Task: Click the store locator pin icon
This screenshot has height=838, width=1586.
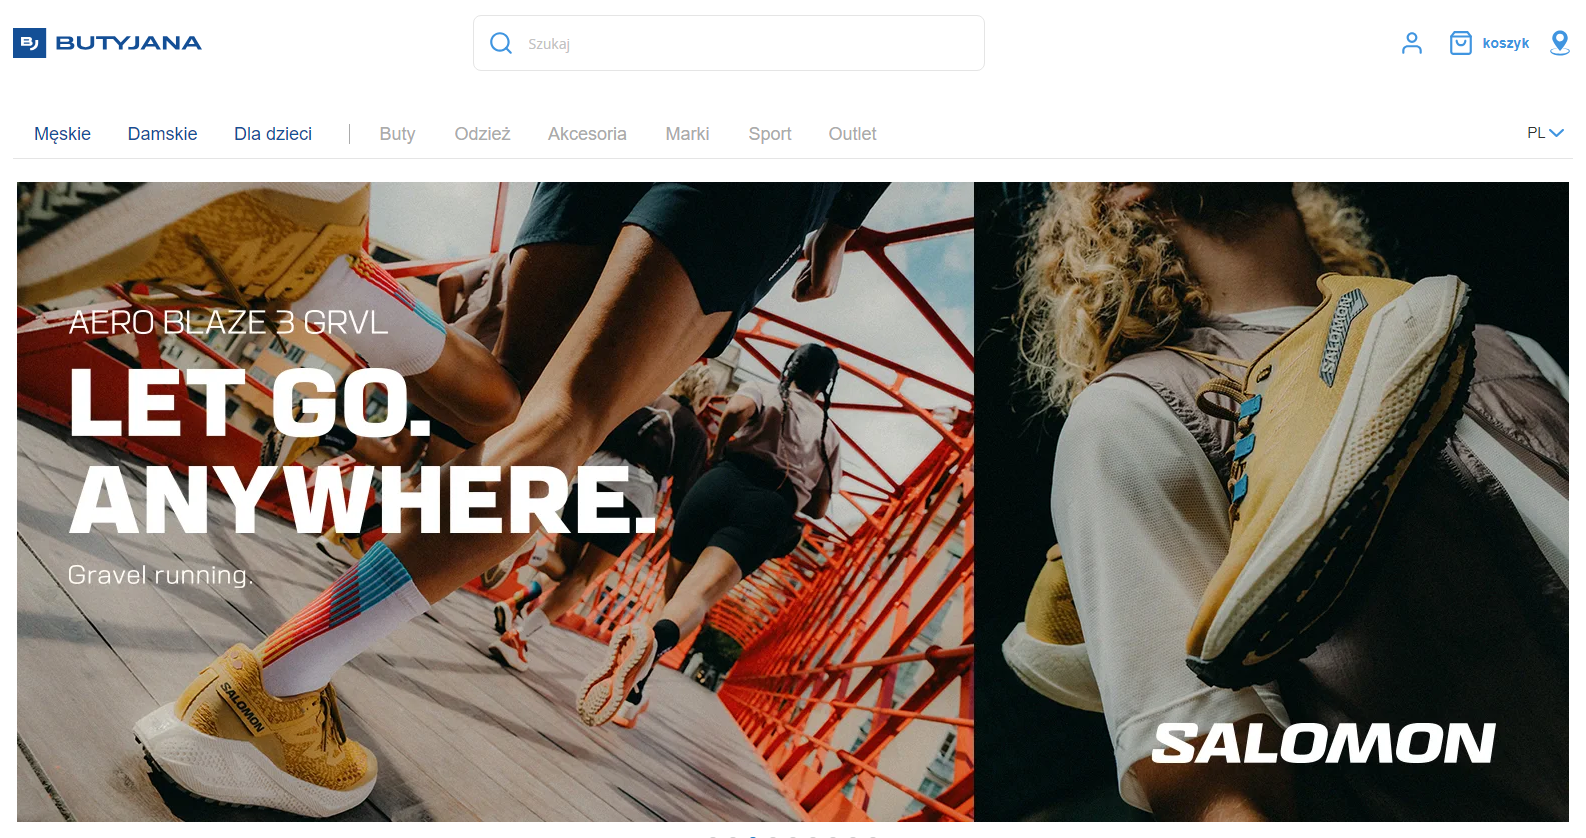Action: pos(1560,43)
